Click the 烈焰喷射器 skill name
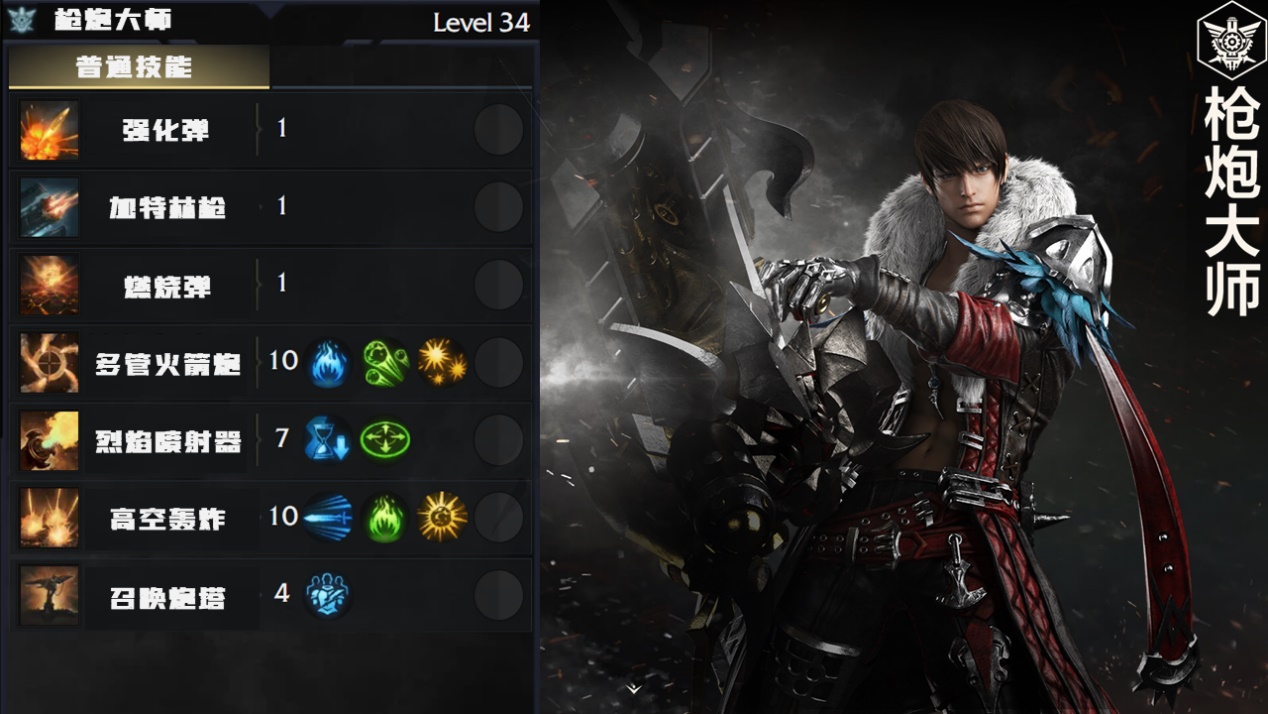The height and width of the screenshot is (714, 1268). 168,441
